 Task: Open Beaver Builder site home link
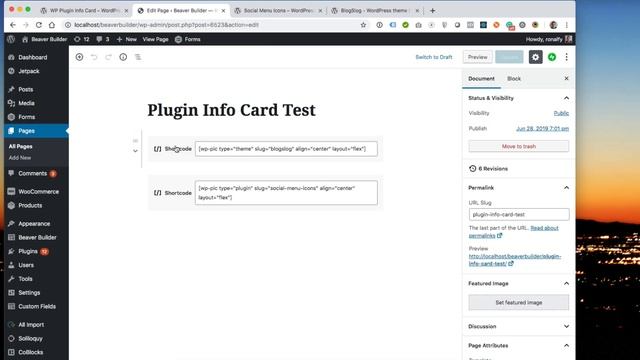pyautogui.click(x=44, y=39)
